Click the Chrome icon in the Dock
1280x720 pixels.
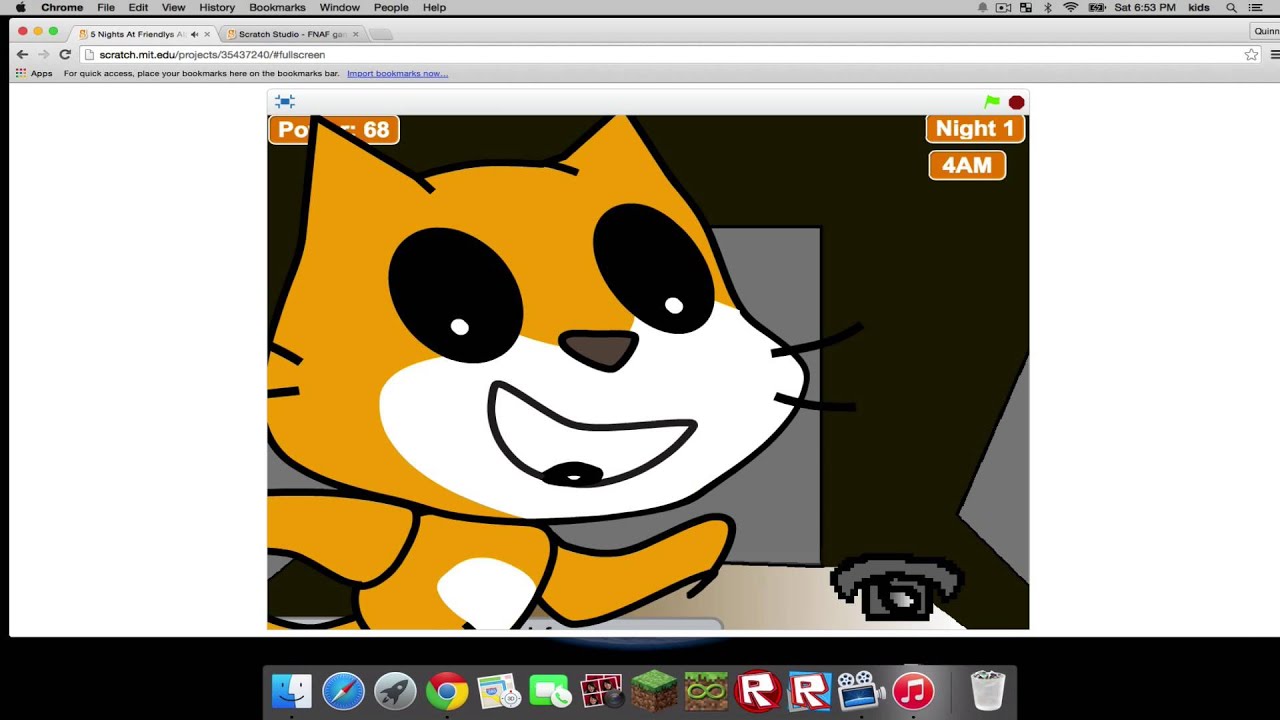point(447,691)
